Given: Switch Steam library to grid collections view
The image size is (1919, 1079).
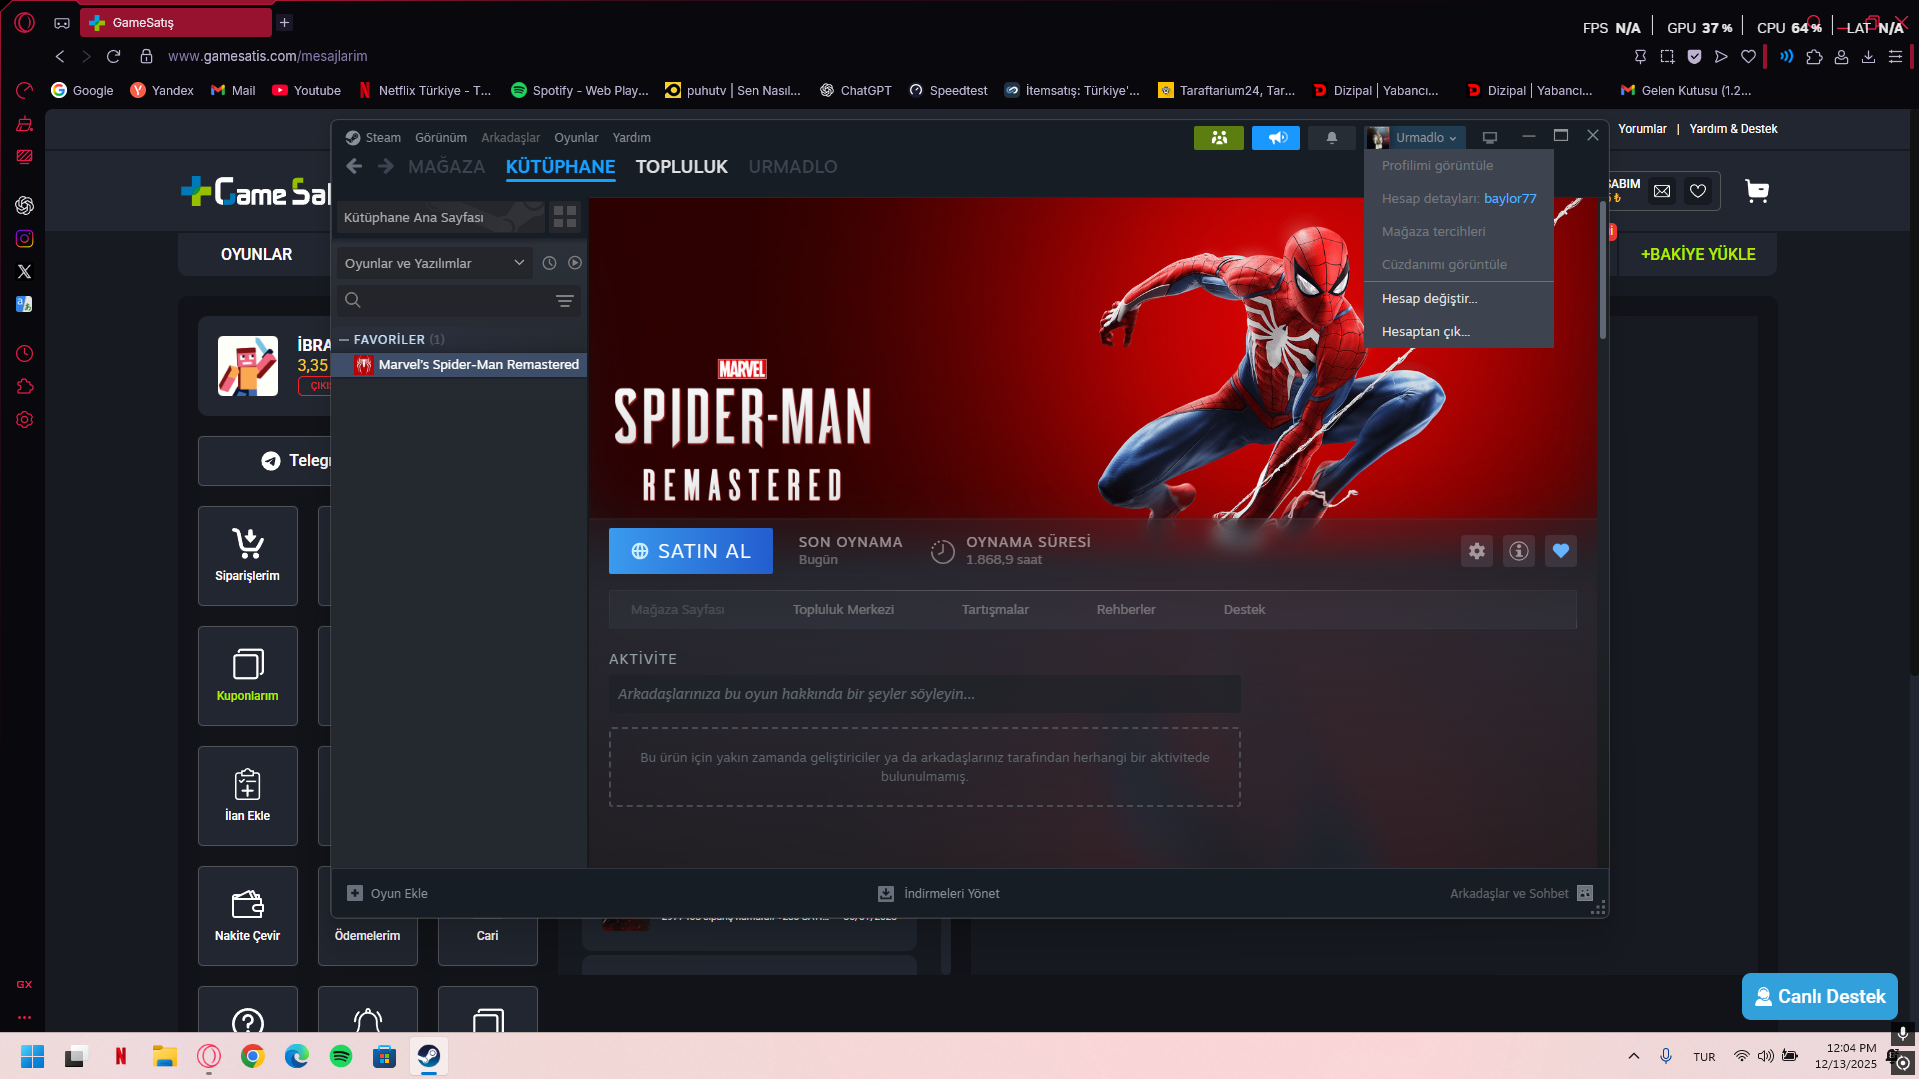Looking at the screenshot, I should [x=565, y=217].
